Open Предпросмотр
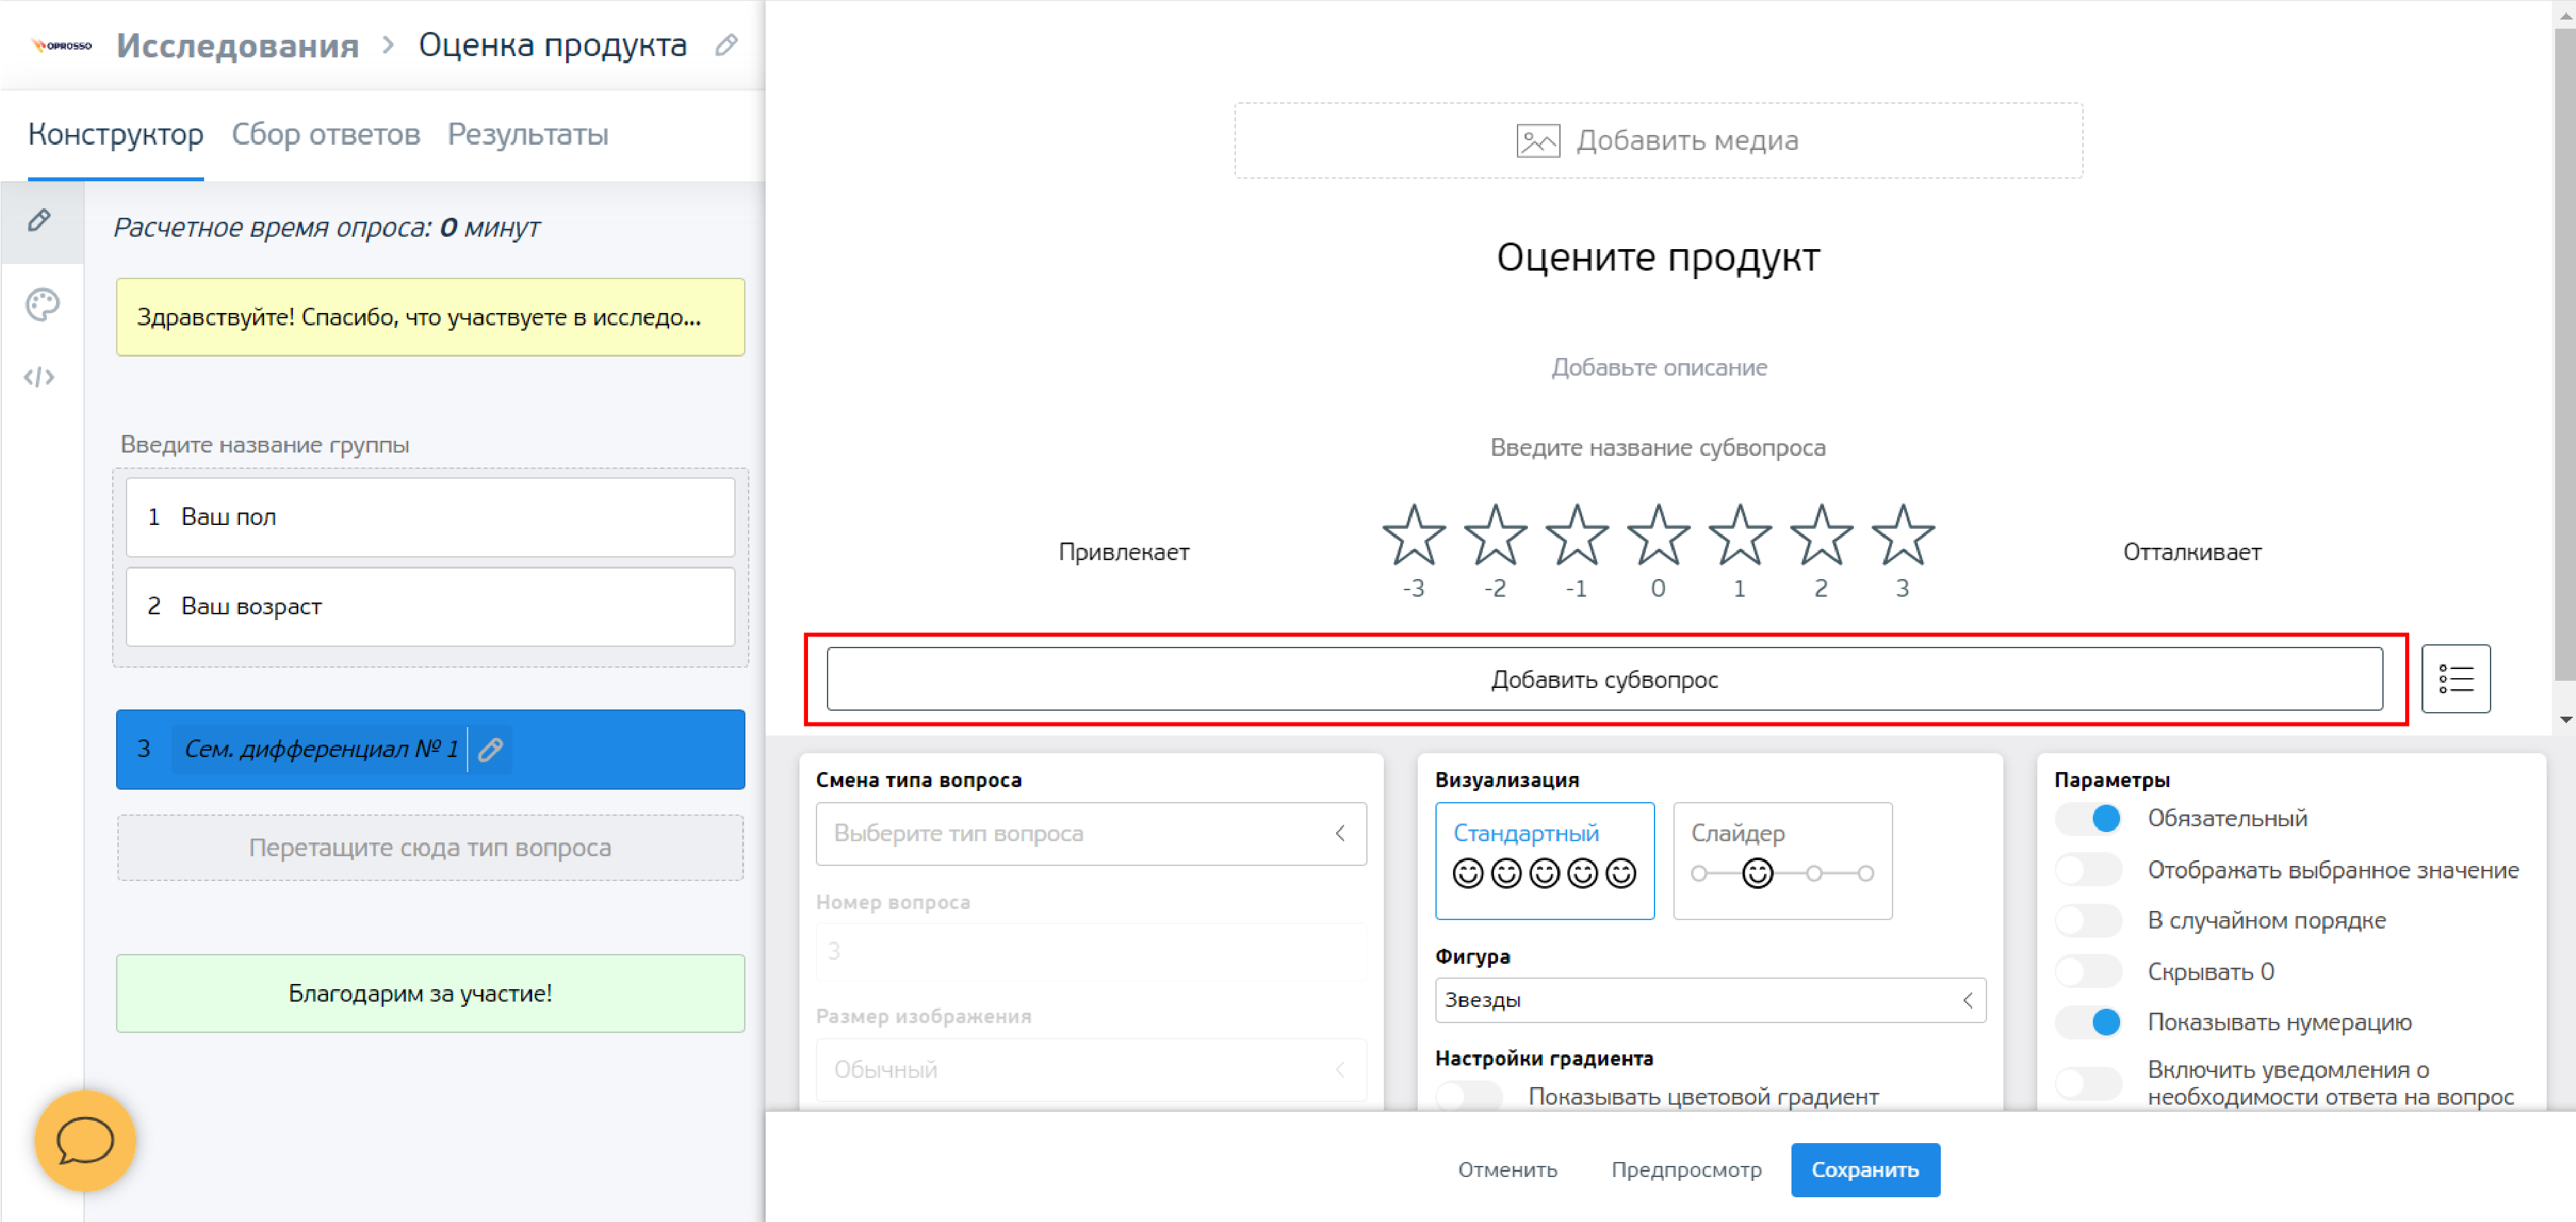The height and width of the screenshot is (1222, 2576). click(x=1686, y=1169)
